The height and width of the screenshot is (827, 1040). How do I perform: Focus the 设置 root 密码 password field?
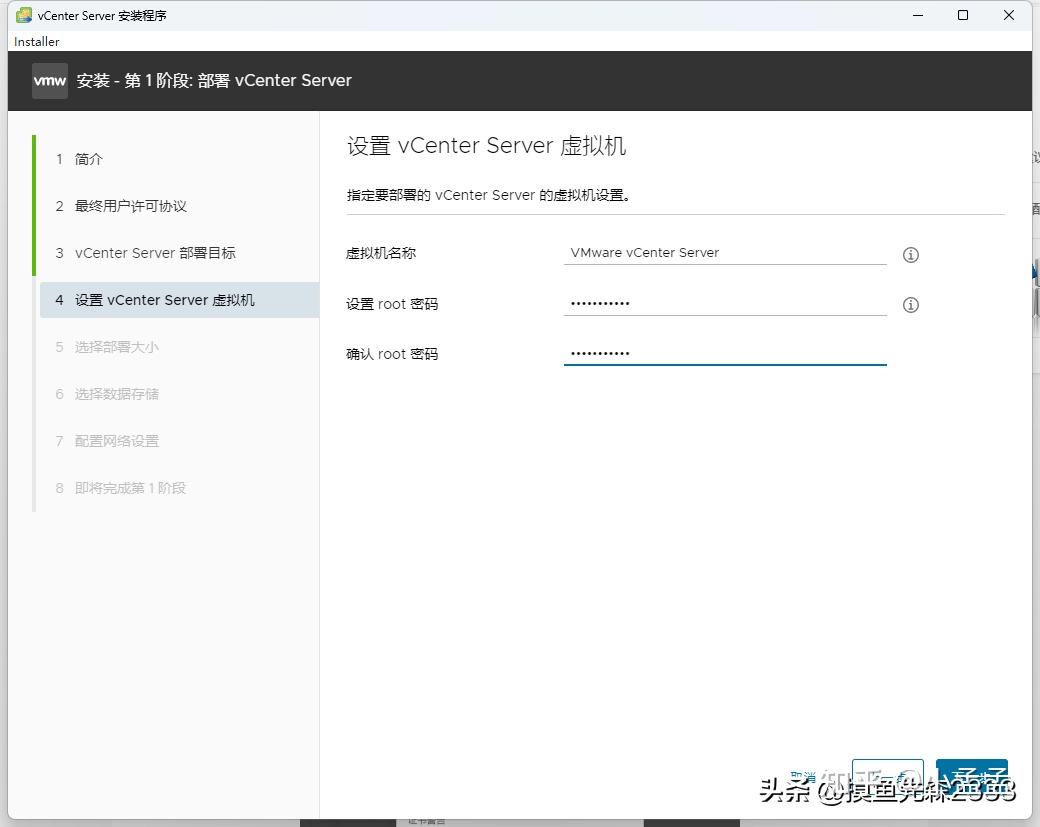click(x=725, y=304)
